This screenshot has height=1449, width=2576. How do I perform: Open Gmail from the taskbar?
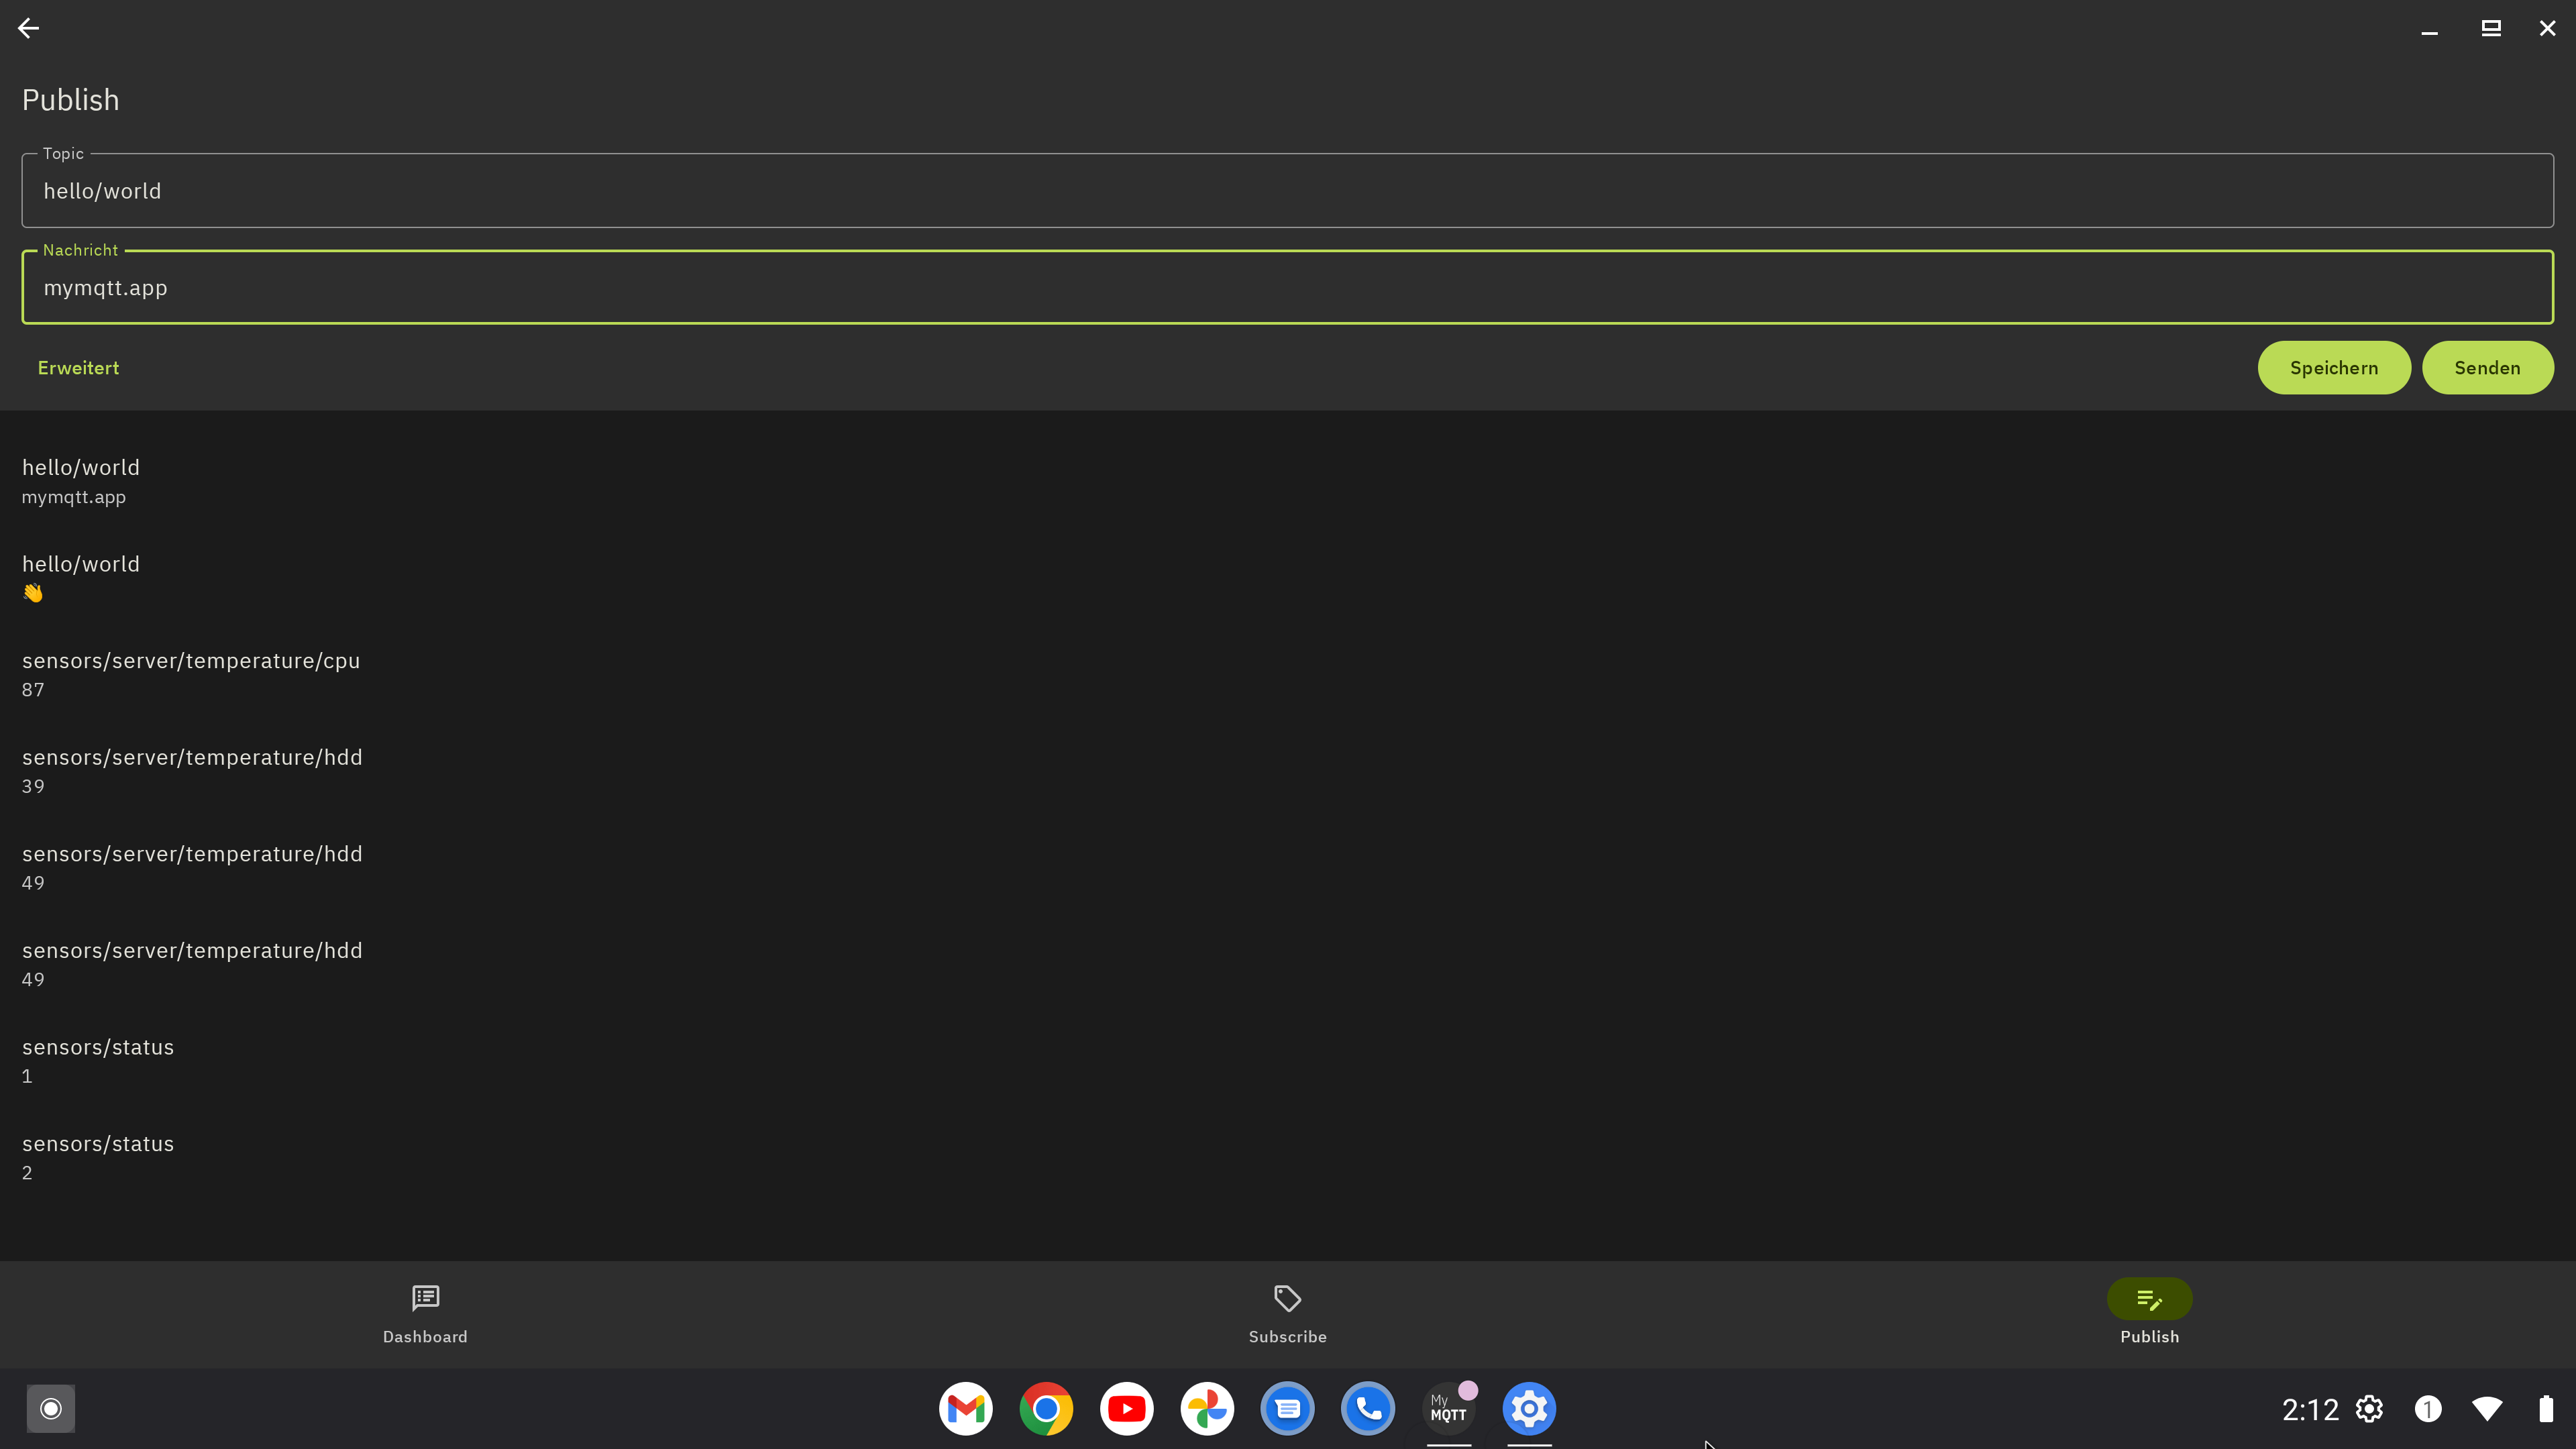965,1408
